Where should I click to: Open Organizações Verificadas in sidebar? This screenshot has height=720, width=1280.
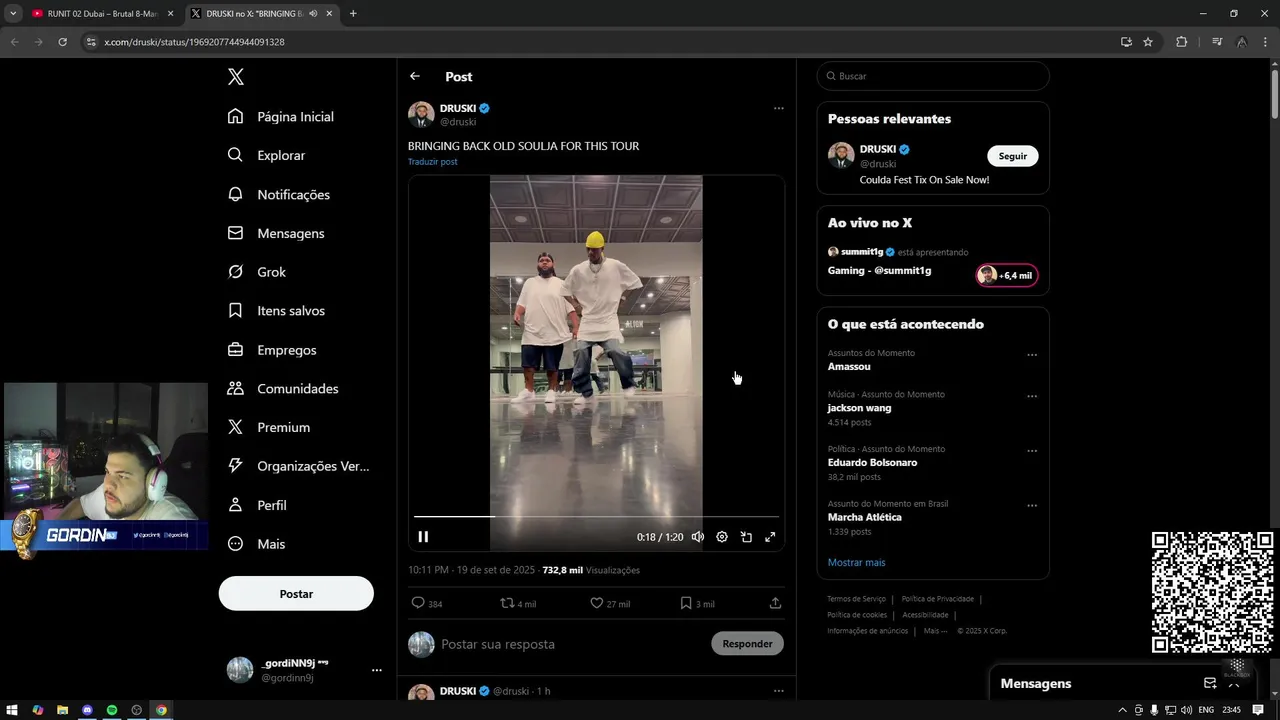tap(299, 466)
